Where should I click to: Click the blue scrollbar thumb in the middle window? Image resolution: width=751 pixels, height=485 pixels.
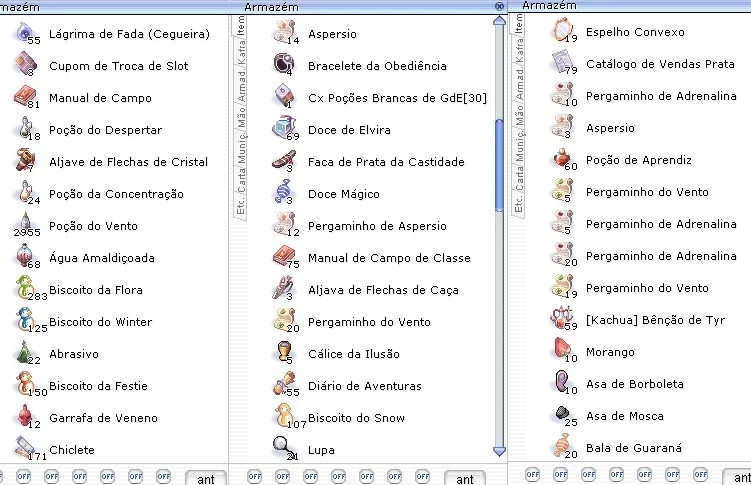(x=499, y=165)
